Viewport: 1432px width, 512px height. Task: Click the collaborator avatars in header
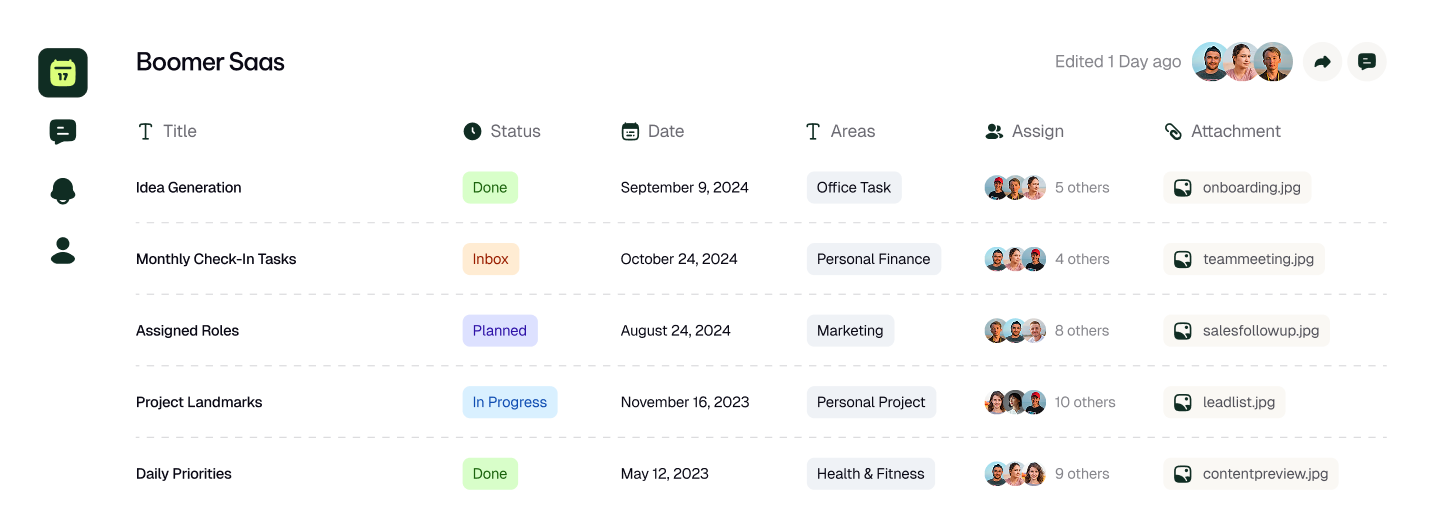1242,62
